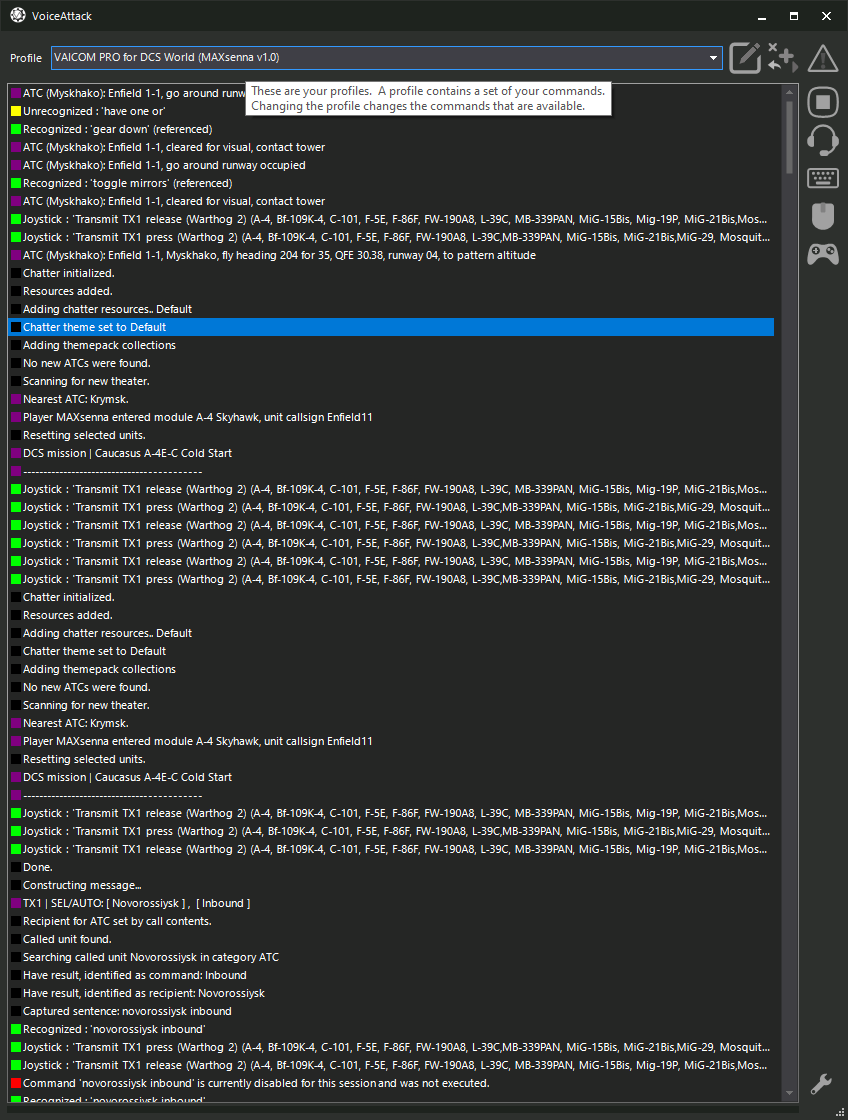Select the "Recognized : 'gear down'" log row
Screen dimensions: 848x1120
pyautogui.click(x=391, y=129)
